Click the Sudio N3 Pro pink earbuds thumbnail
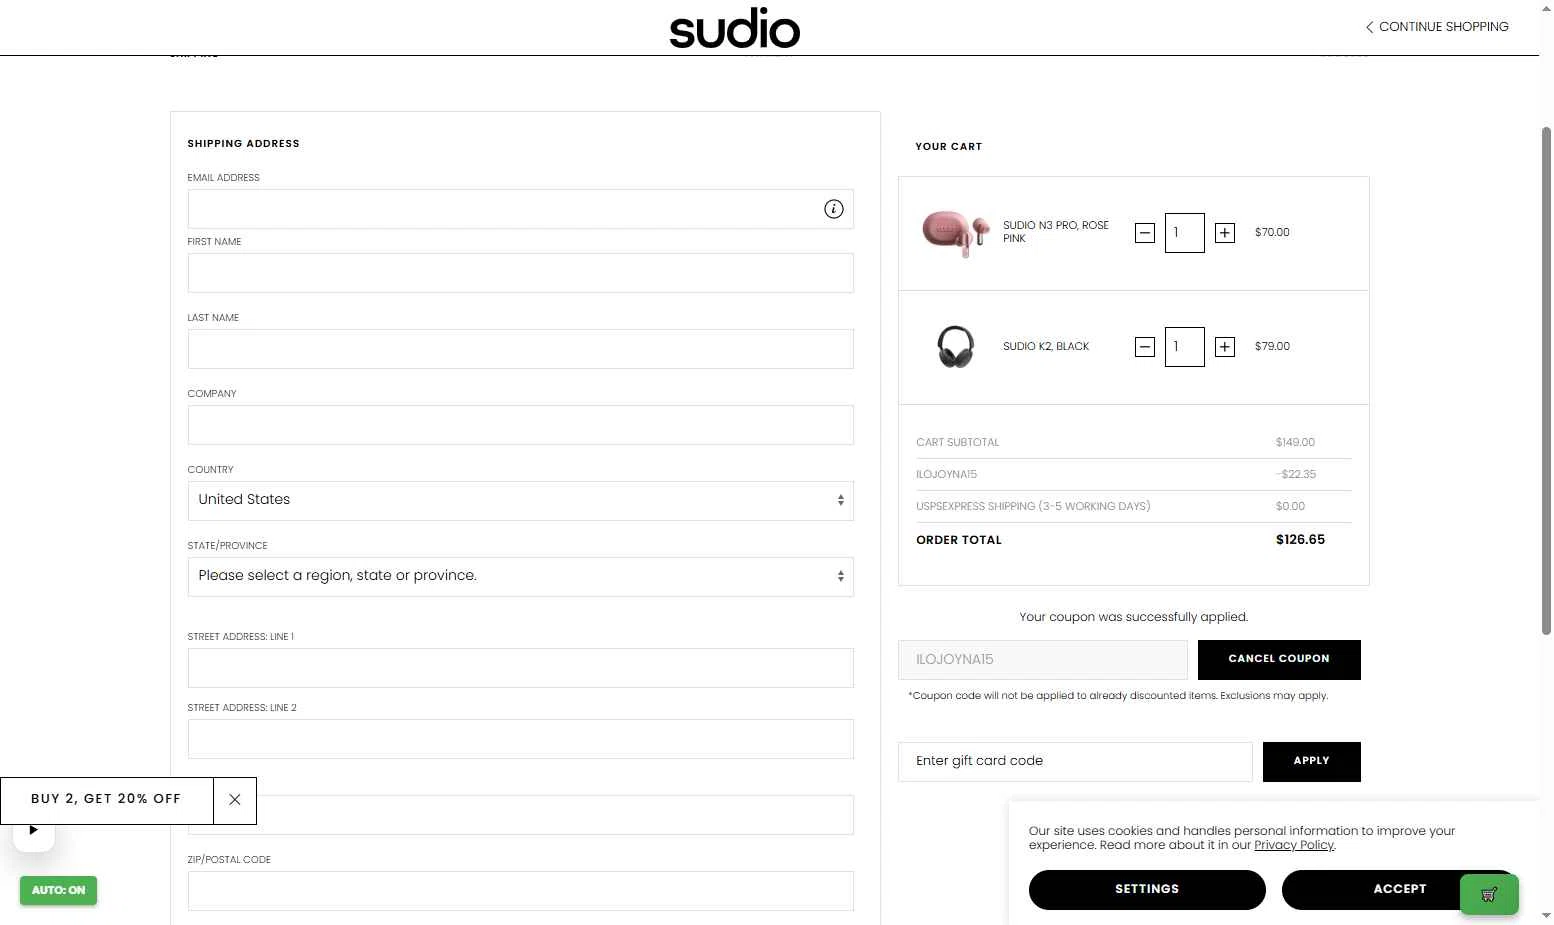The width and height of the screenshot is (1554, 925). click(x=955, y=233)
